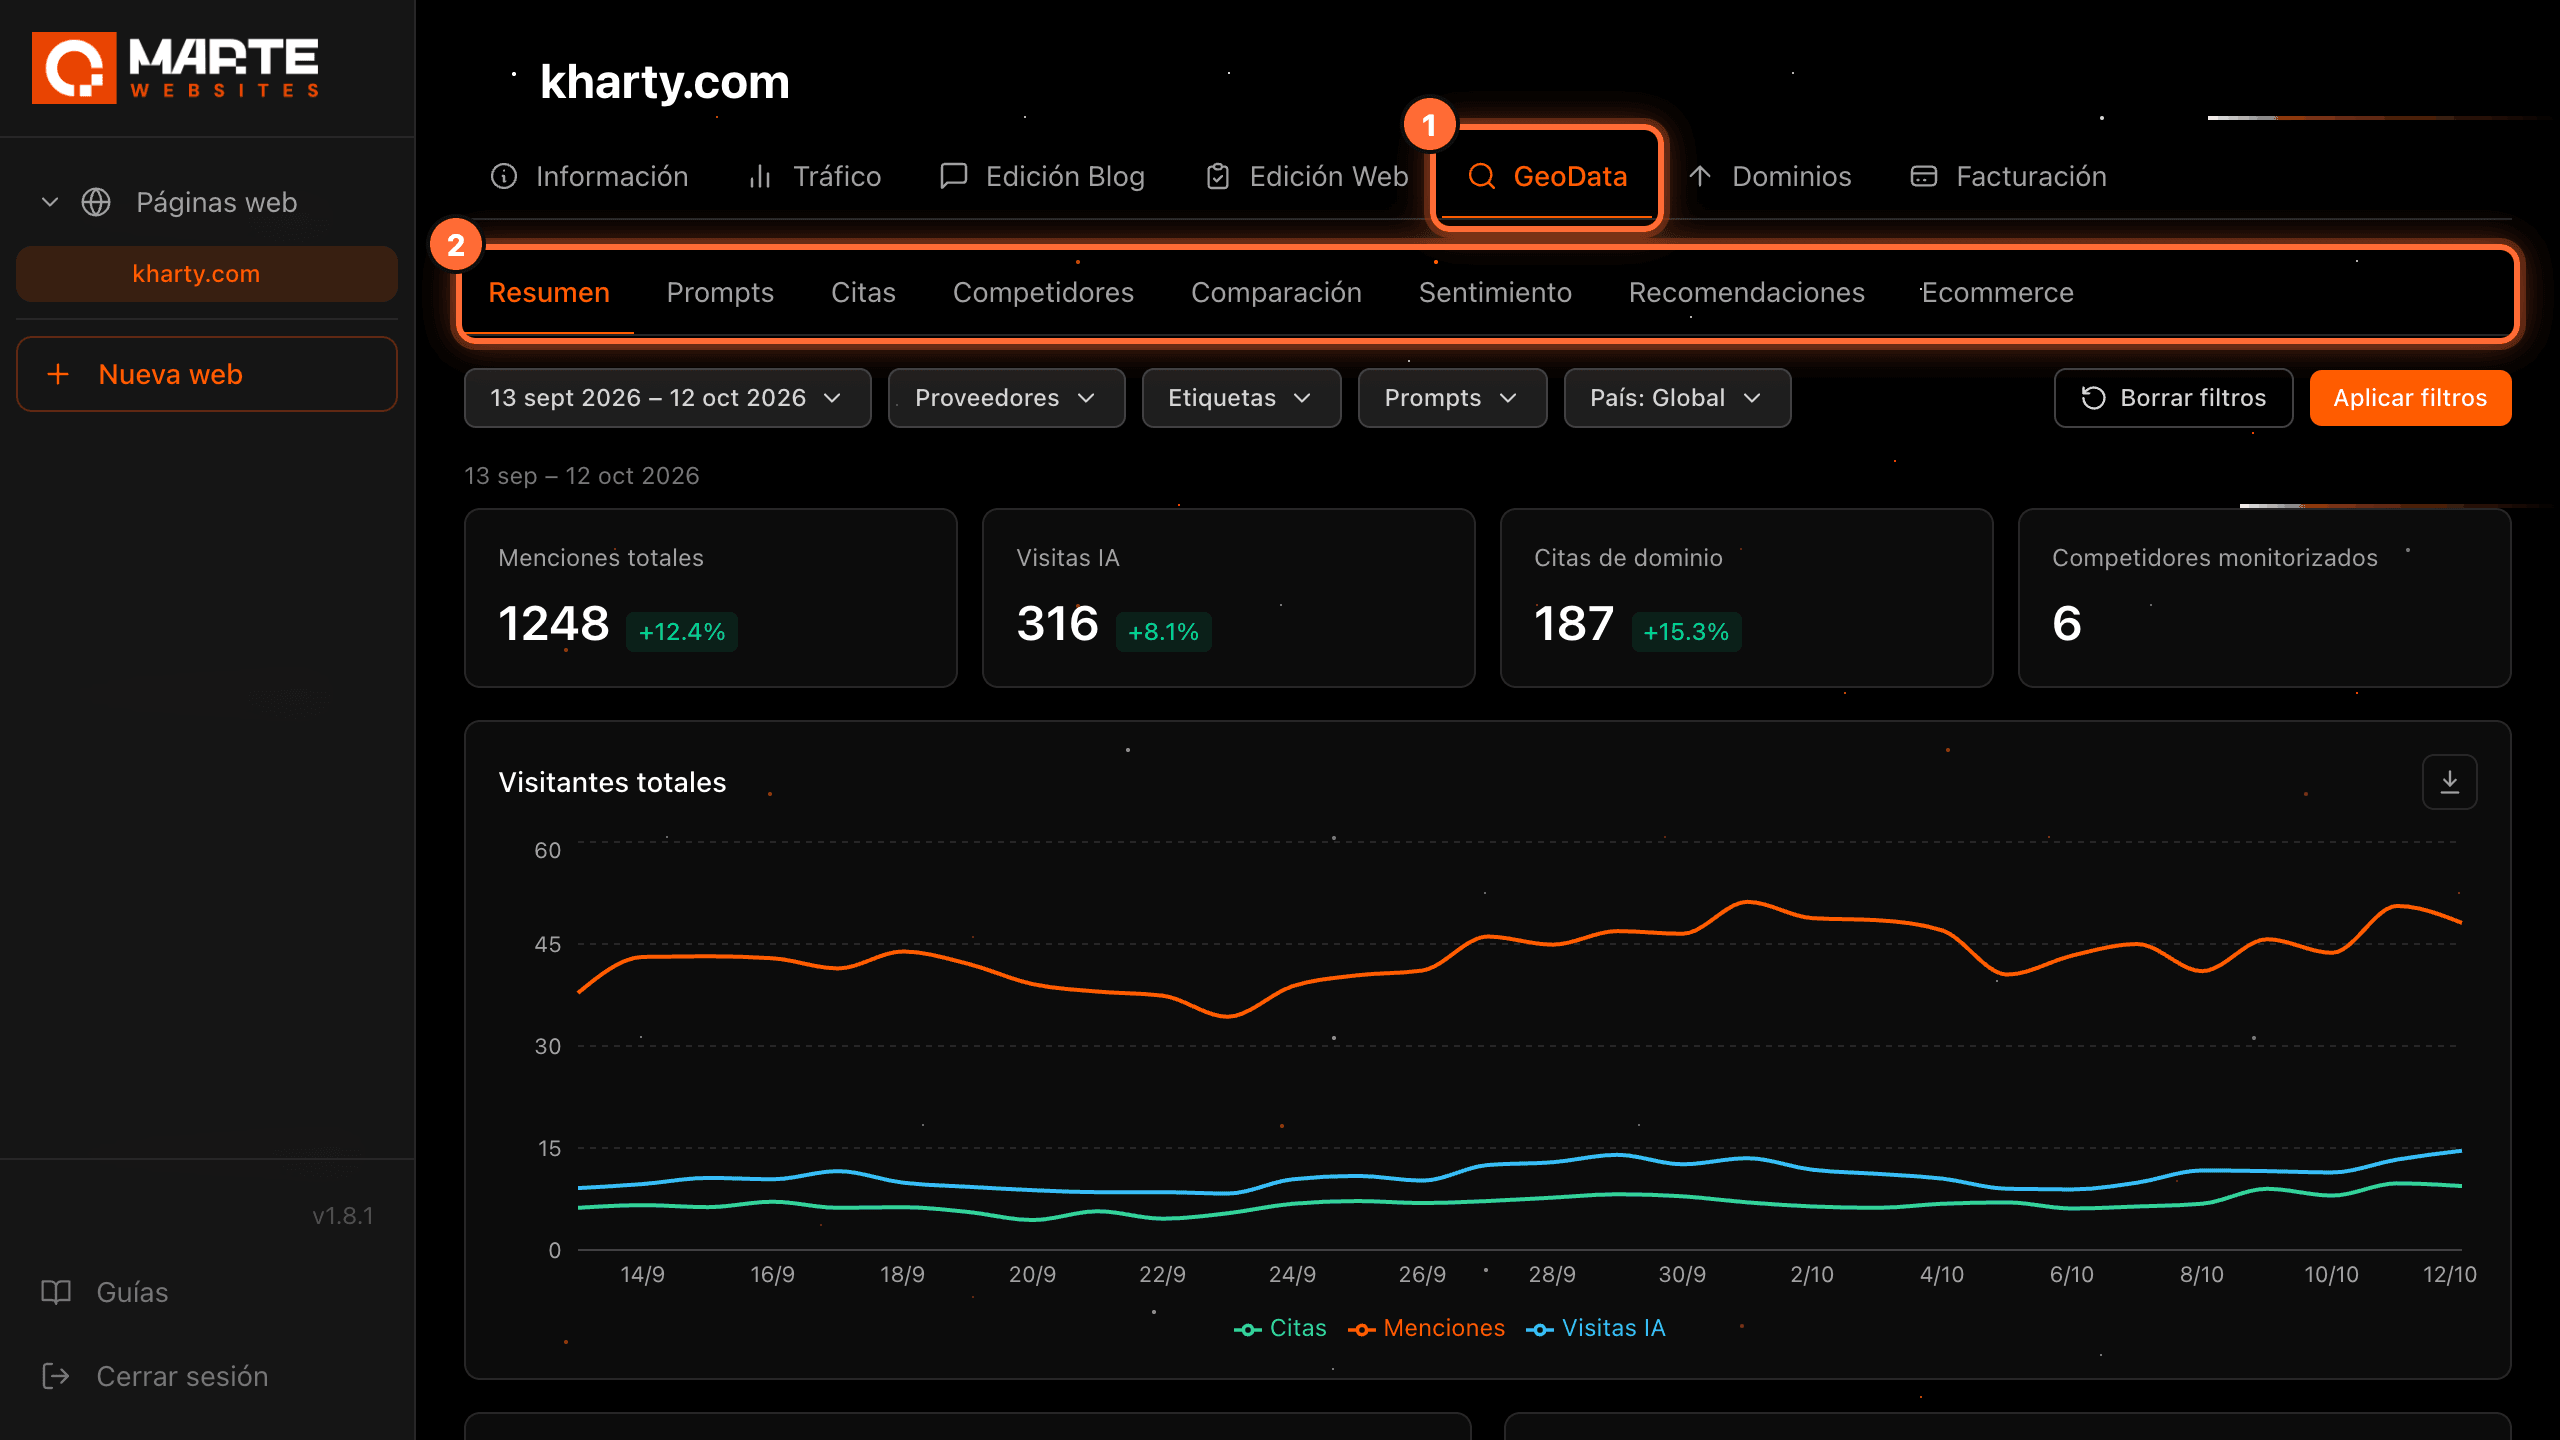Switch to the Prompts sub-tab

pyautogui.click(x=720, y=293)
